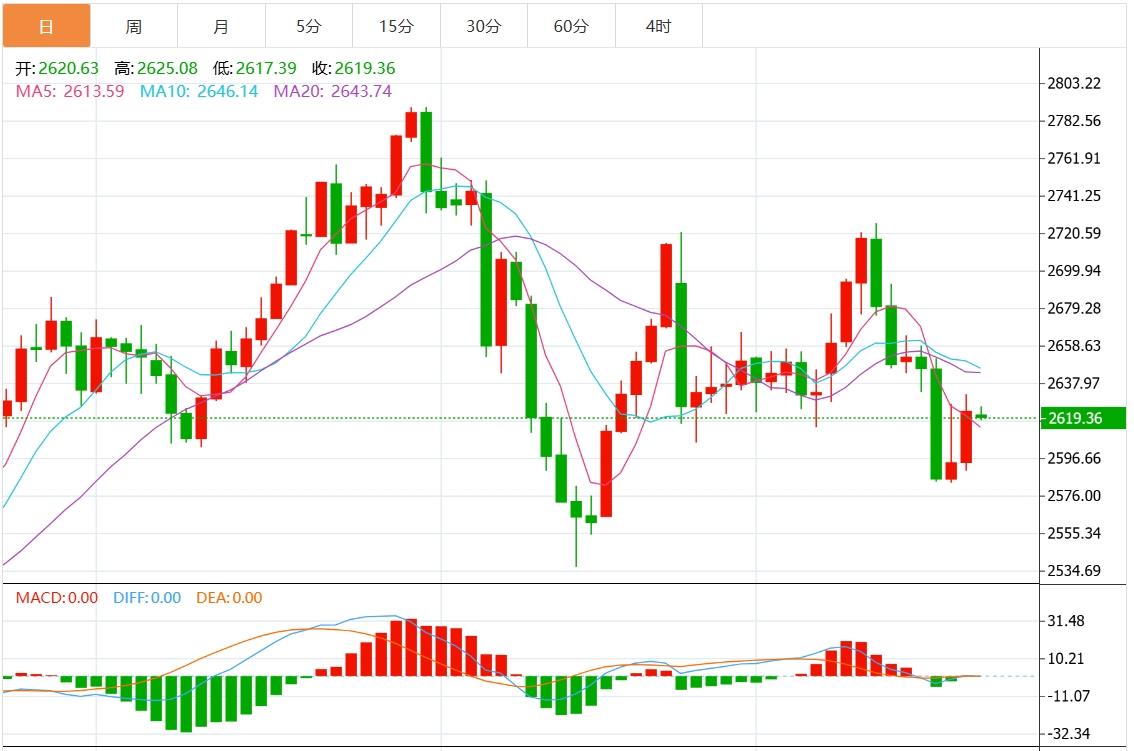Select the 周 weekly timeframe tab
The height and width of the screenshot is (751, 1134).
134,26
